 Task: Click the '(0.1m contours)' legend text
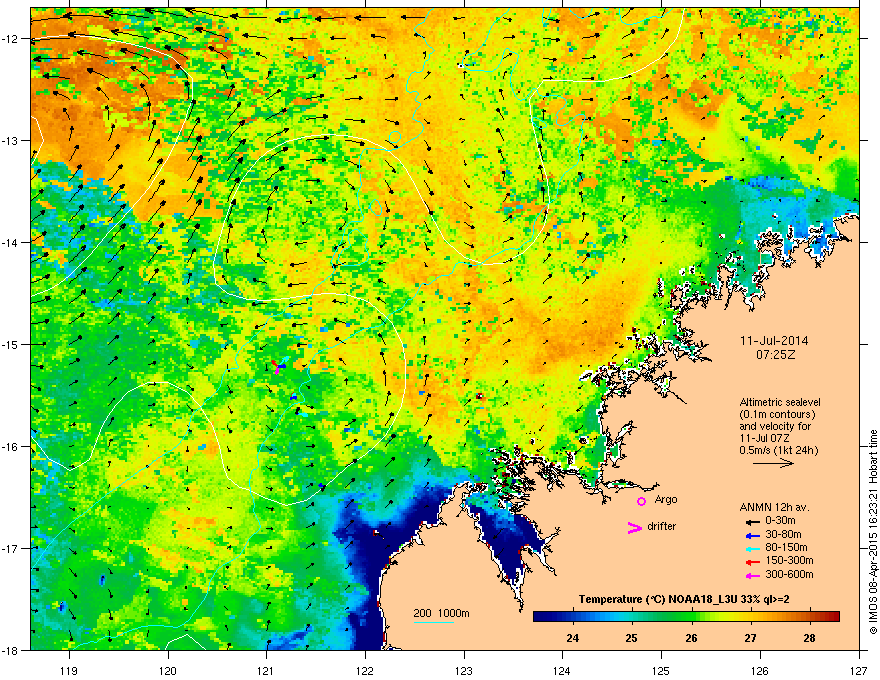tap(777, 414)
